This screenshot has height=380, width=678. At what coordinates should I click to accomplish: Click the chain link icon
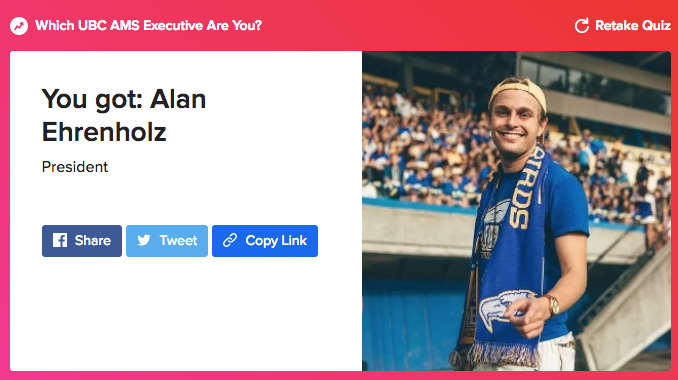[230, 240]
